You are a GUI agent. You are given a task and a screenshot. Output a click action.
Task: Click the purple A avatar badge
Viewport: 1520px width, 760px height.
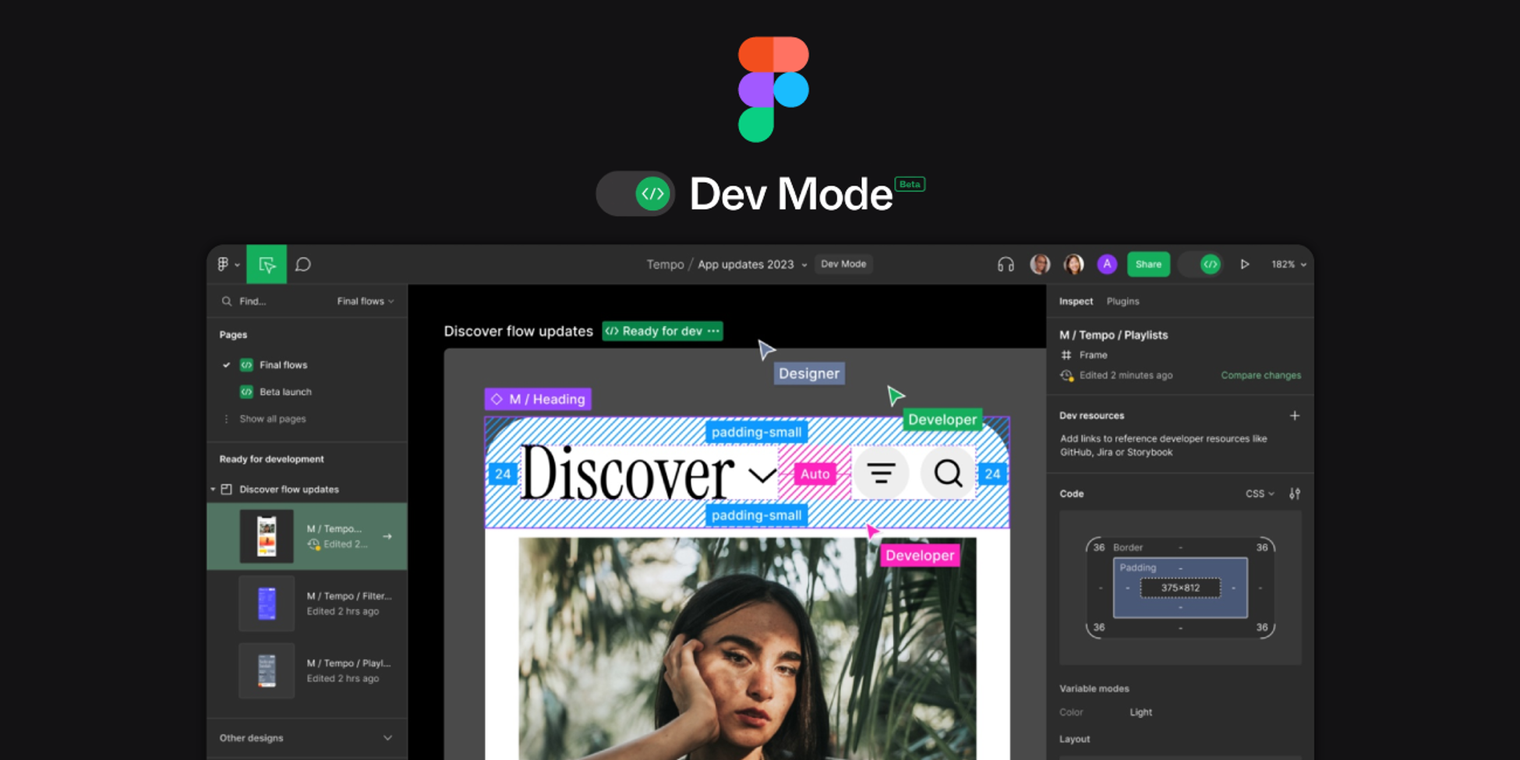pos(1107,264)
